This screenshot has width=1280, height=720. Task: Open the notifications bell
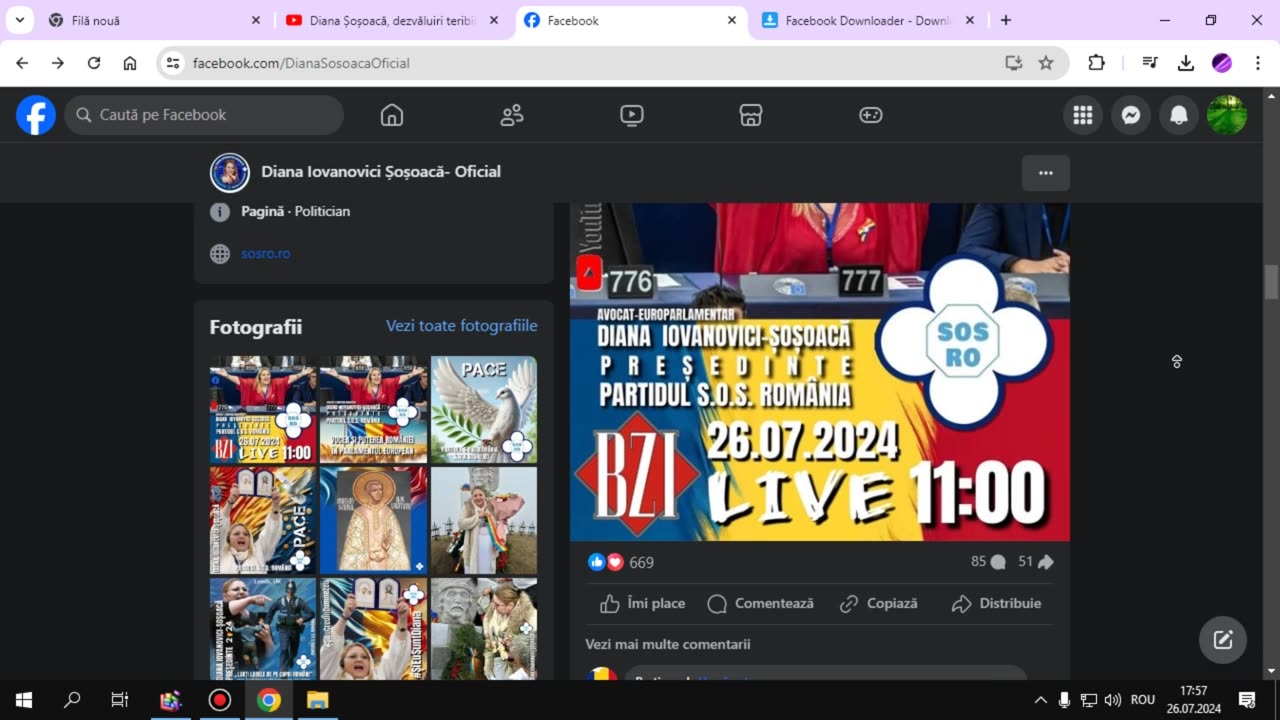pos(1179,115)
